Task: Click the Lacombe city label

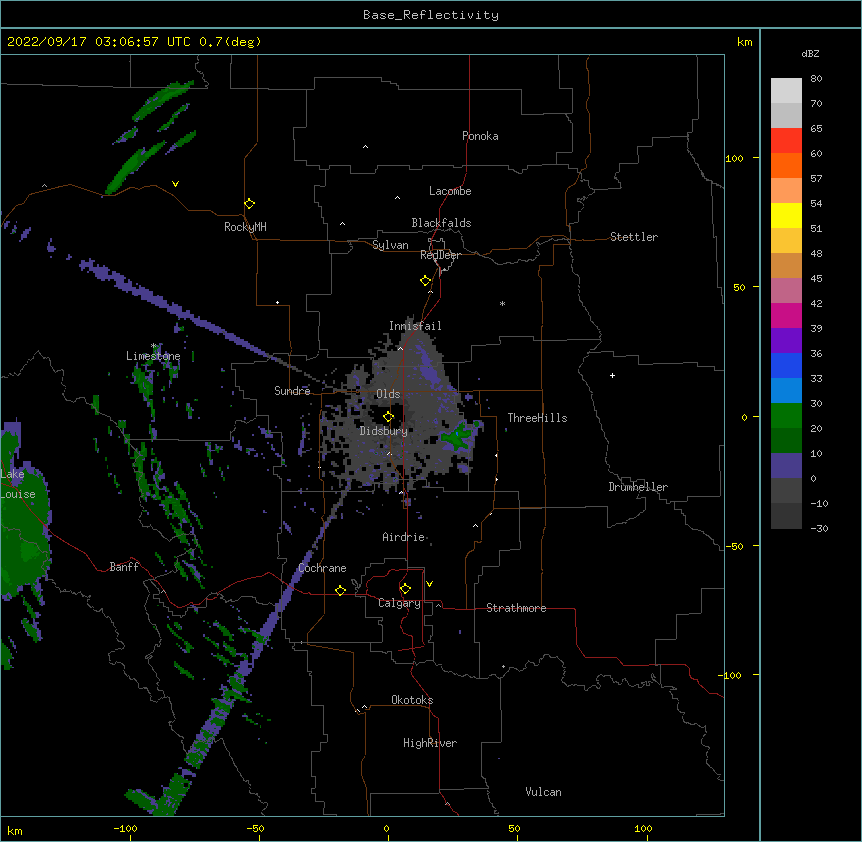Action: click(x=450, y=191)
